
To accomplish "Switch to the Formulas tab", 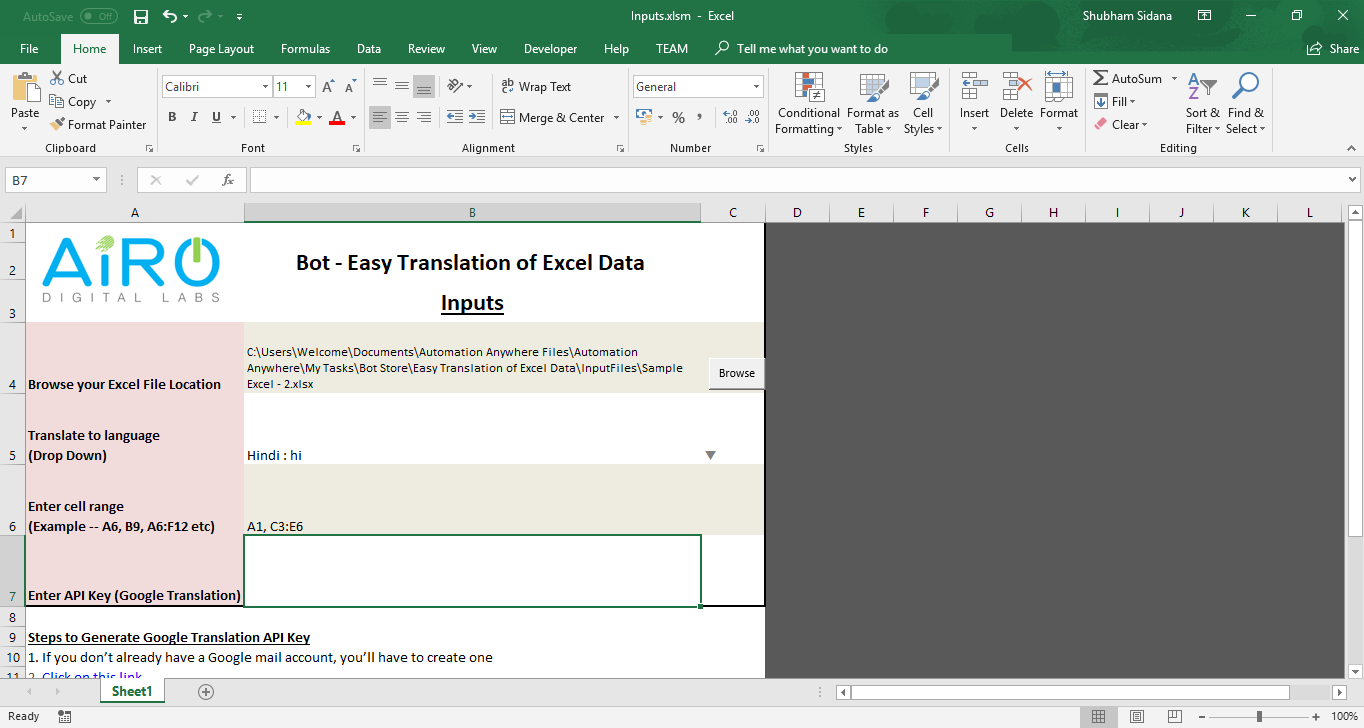I will pos(305,49).
